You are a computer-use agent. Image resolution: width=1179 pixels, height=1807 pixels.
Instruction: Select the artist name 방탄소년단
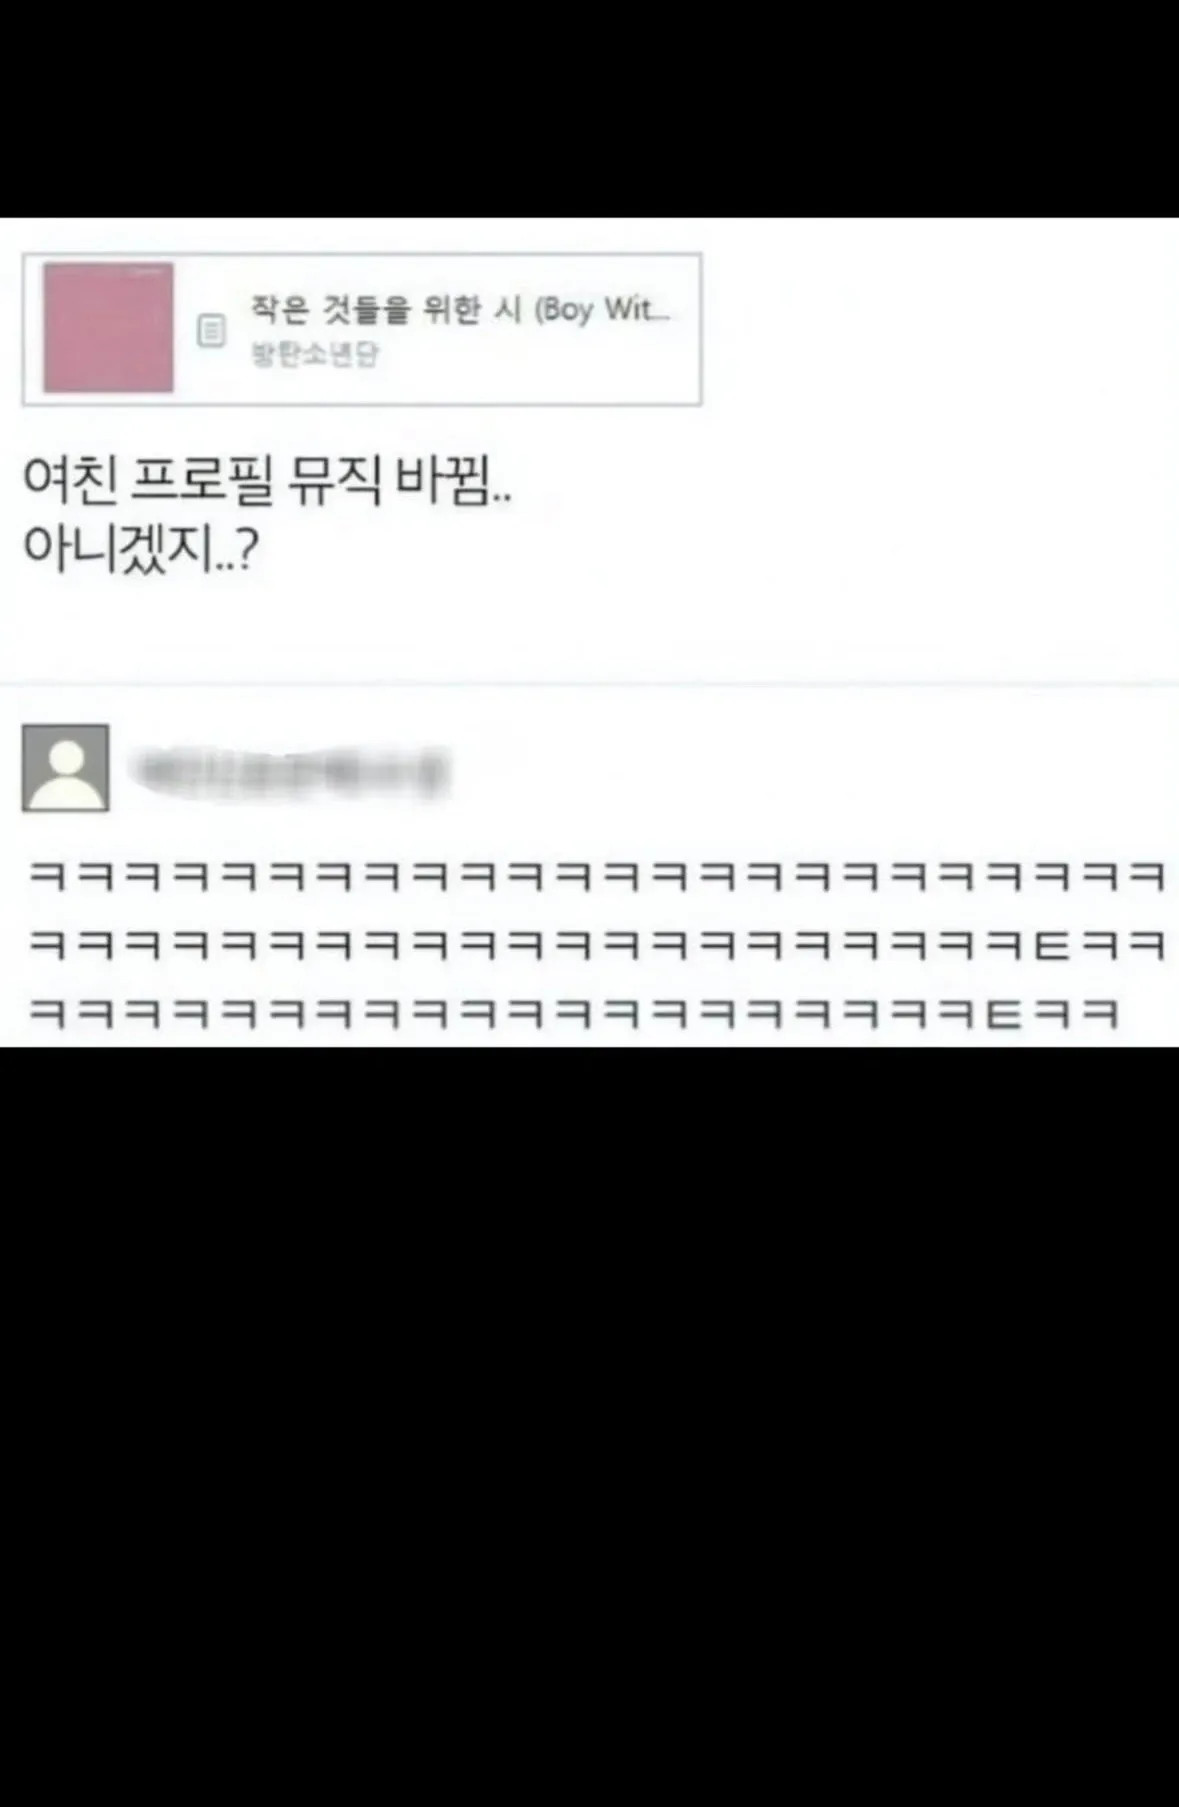[x=314, y=355]
